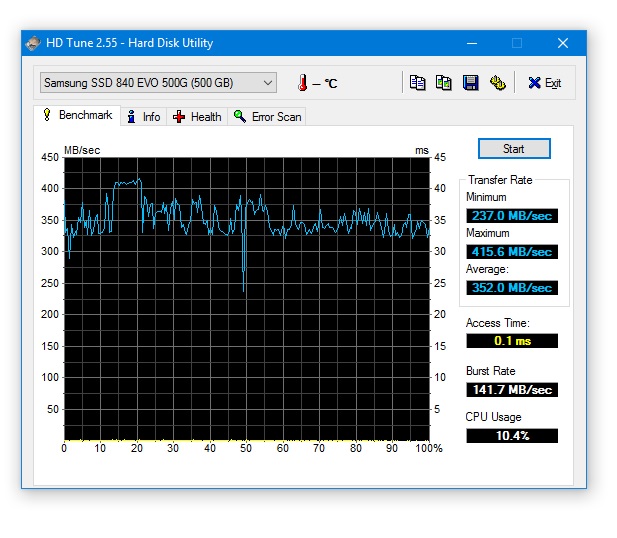The image size is (617, 538).
Task: Click the Access Time value 0.1 ms
Action: (512, 341)
